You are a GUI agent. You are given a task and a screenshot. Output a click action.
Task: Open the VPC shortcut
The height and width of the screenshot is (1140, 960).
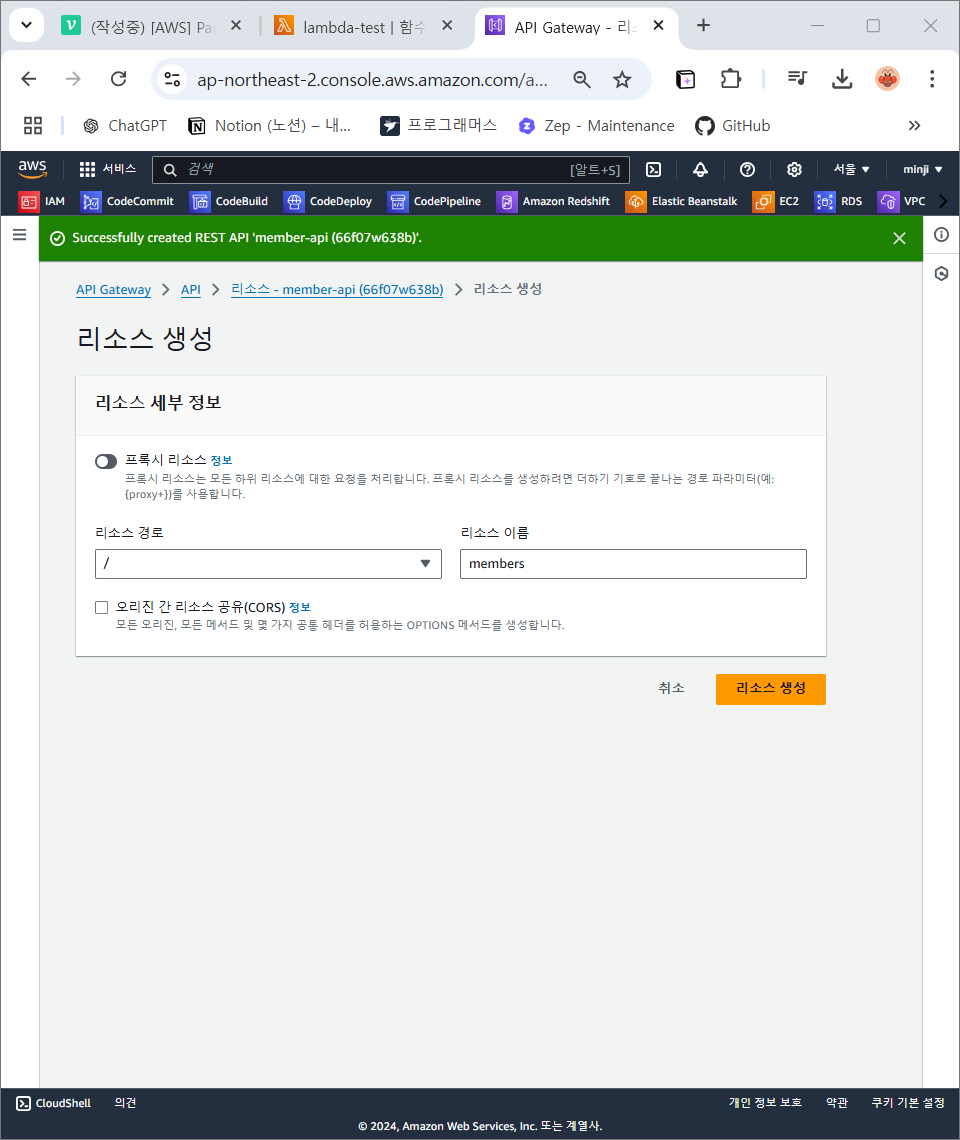pyautogui.click(x=902, y=201)
